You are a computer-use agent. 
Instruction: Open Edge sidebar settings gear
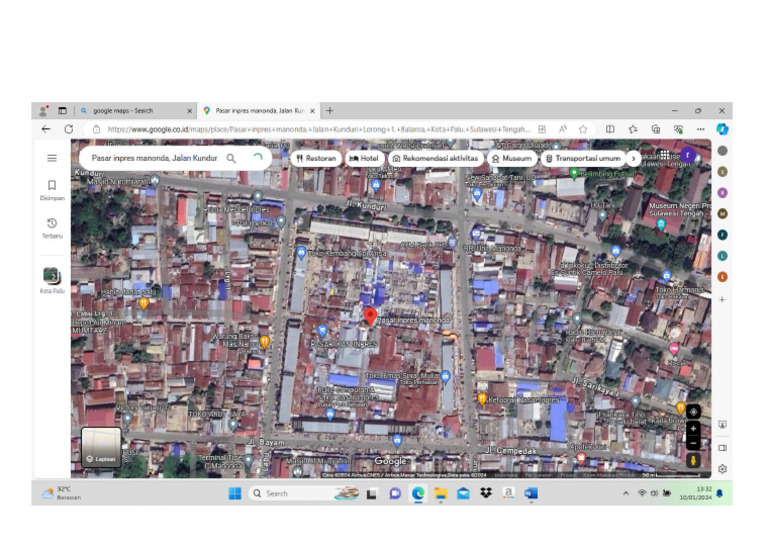722,469
